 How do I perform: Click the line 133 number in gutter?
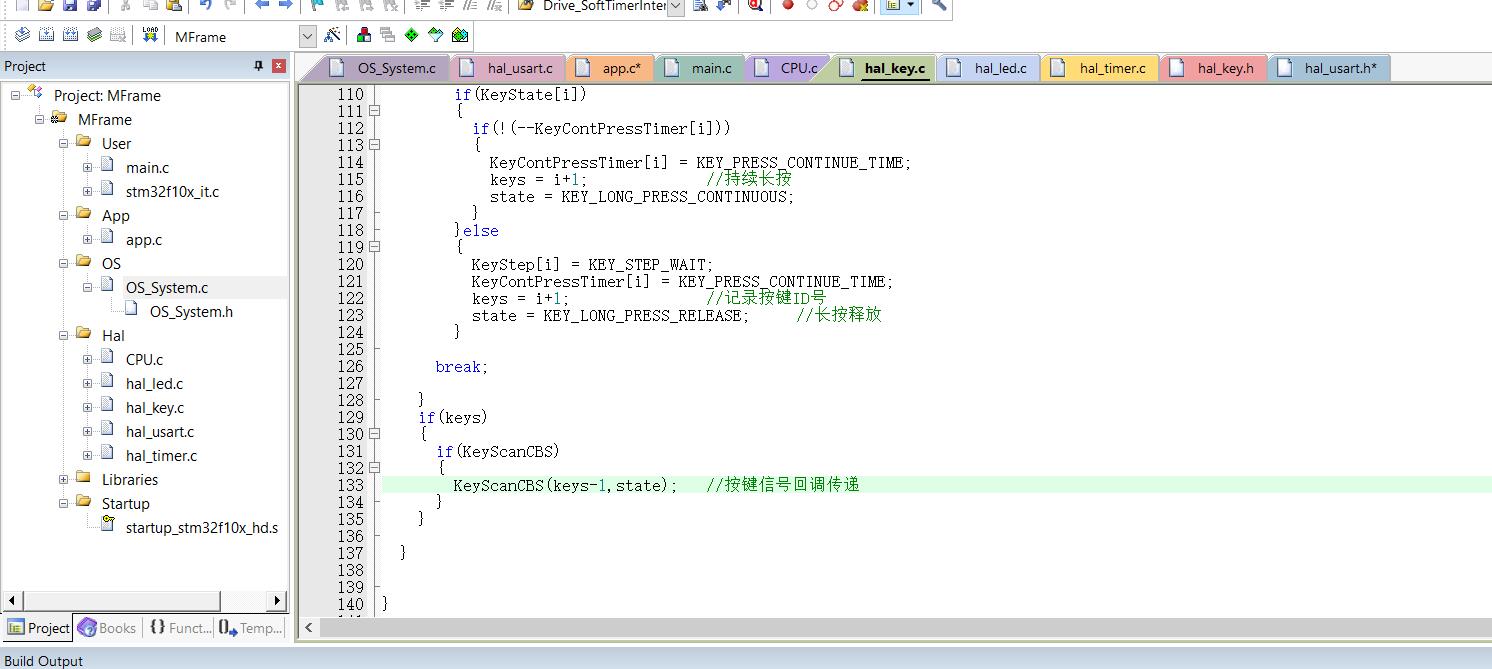350,485
